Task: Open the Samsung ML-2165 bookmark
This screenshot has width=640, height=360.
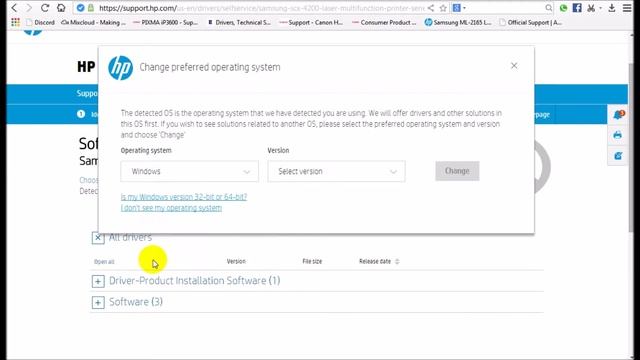Action: (458, 22)
